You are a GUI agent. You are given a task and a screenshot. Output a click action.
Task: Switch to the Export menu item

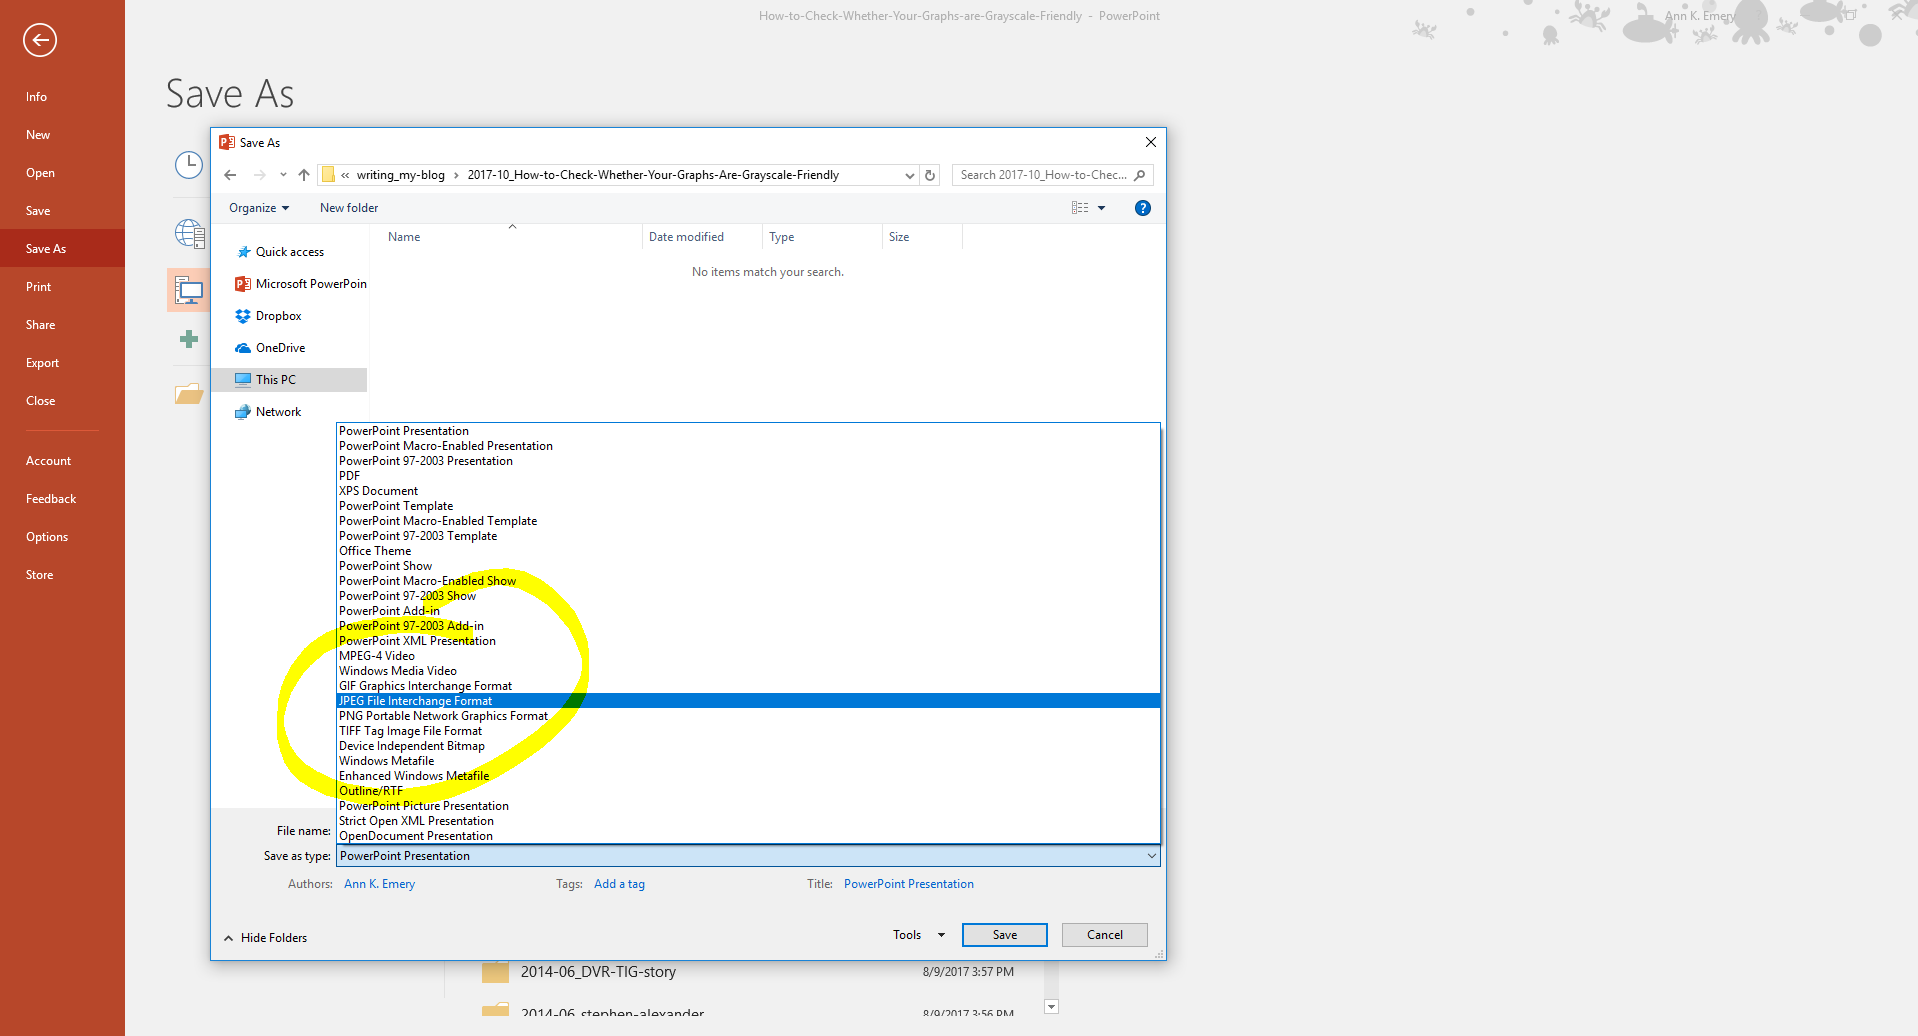[42, 362]
